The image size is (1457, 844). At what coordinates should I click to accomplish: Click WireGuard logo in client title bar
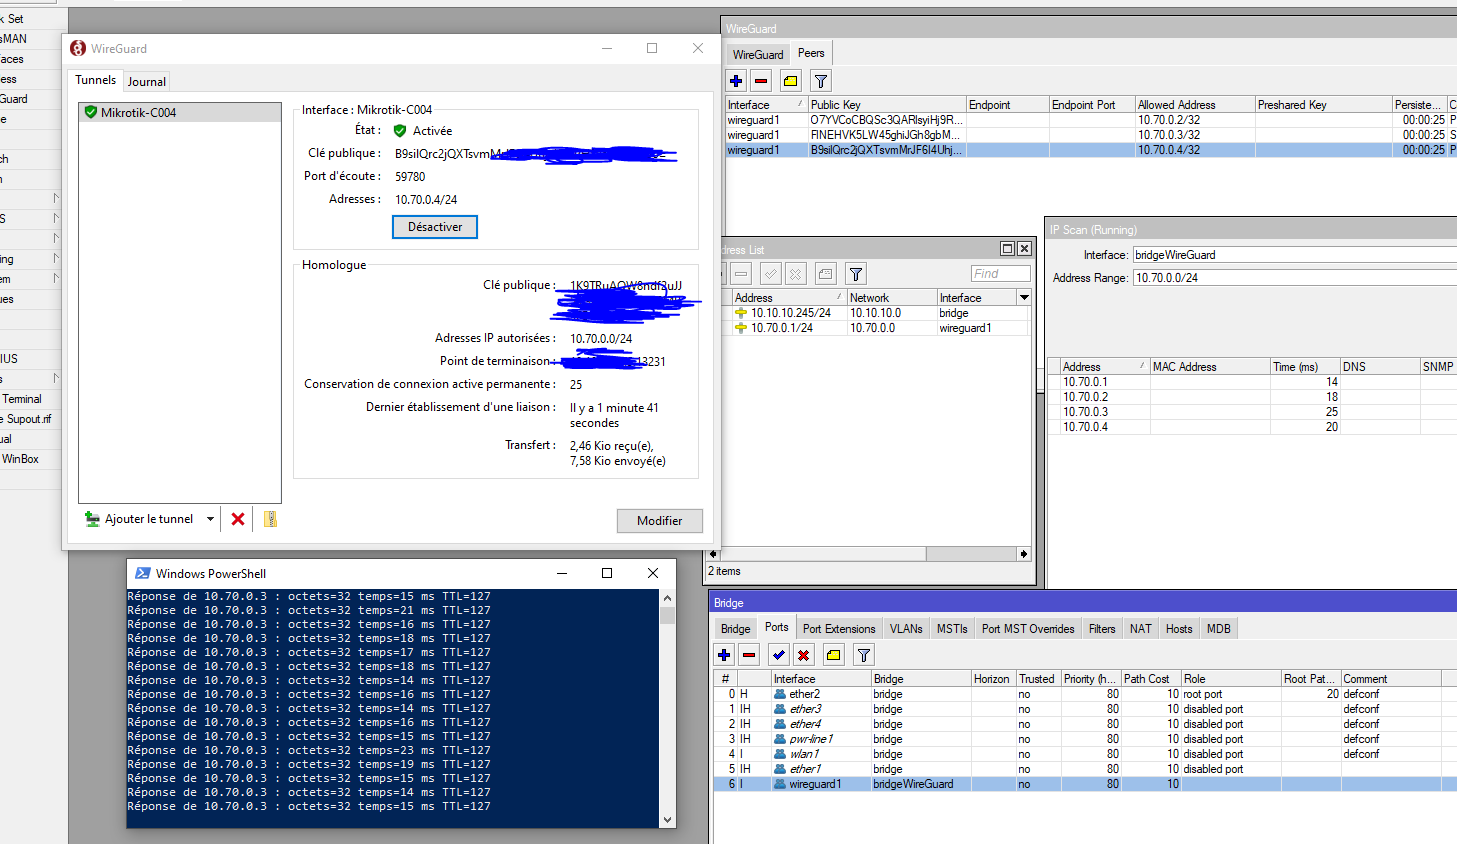click(78, 48)
